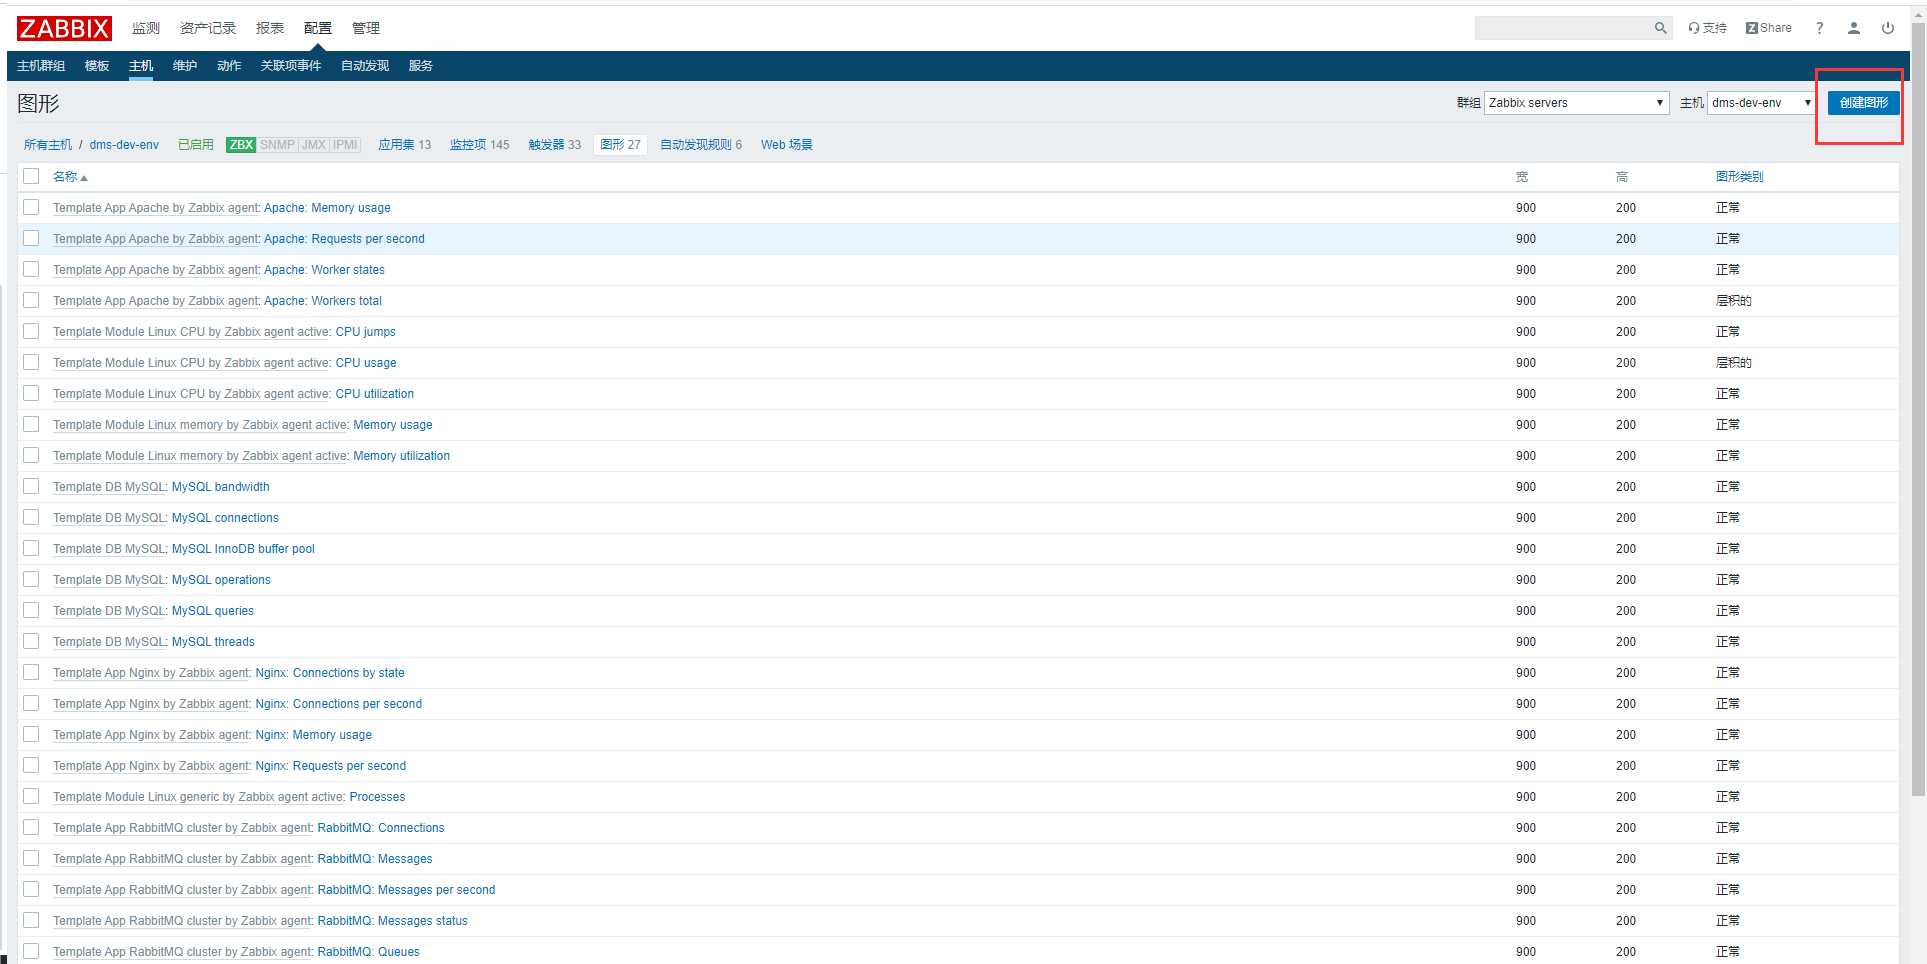Click the 创建图形 button
The width and height of the screenshot is (1927, 964).
click(x=1863, y=103)
